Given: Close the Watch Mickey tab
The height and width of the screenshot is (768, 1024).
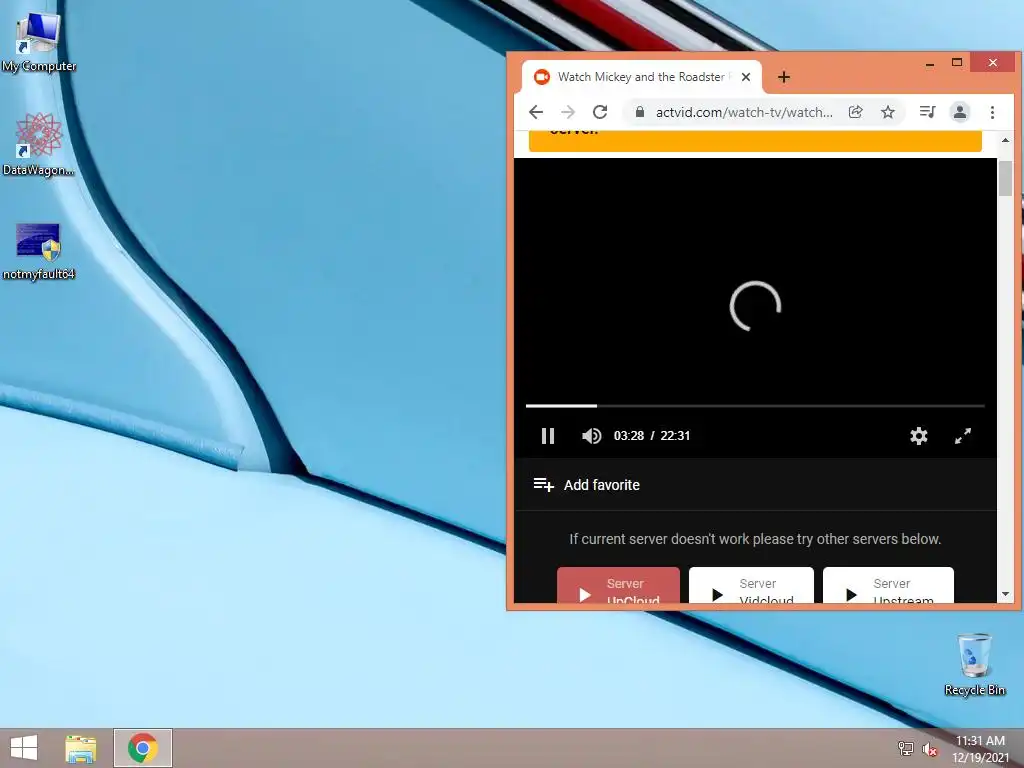Looking at the screenshot, I should click(x=746, y=77).
